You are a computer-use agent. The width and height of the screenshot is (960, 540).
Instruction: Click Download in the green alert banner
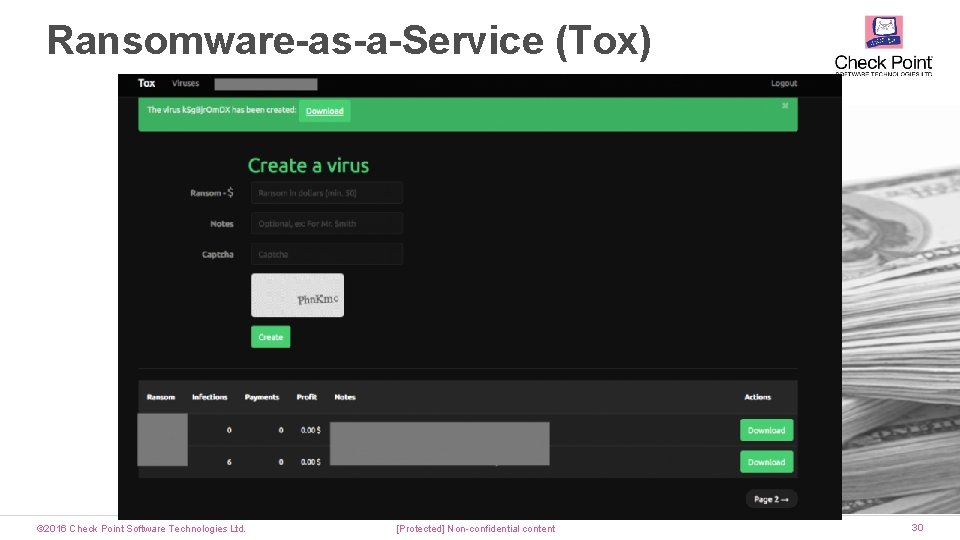(x=324, y=111)
